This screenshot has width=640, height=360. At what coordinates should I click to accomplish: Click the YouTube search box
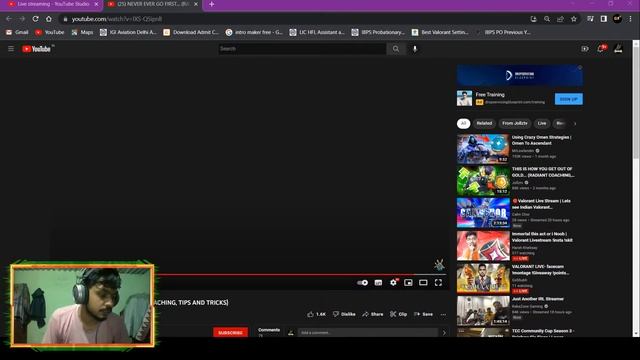tap(302, 49)
